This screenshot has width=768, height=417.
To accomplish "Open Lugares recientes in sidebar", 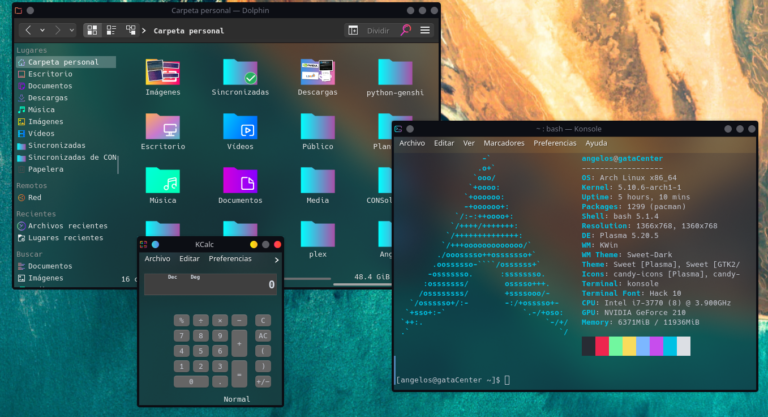I will click(x=66, y=238).
